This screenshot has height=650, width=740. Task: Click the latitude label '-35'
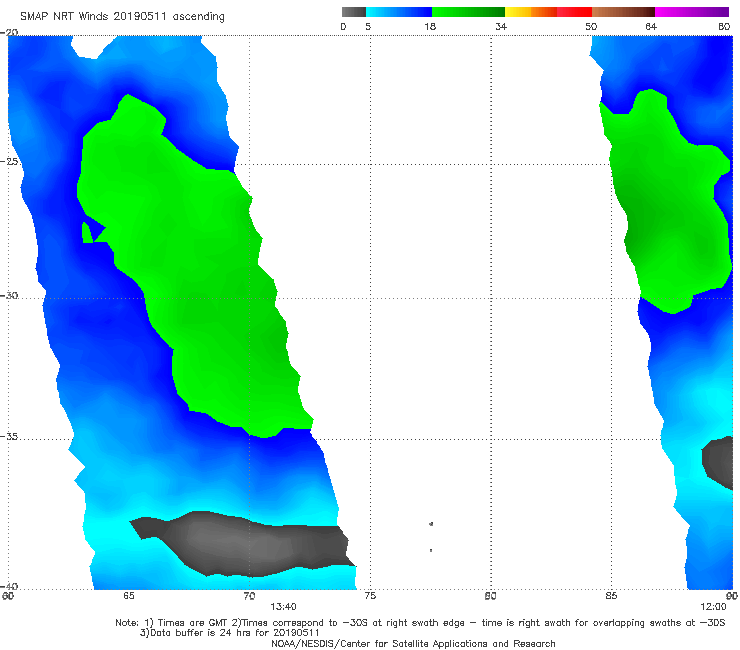point(10,436)
